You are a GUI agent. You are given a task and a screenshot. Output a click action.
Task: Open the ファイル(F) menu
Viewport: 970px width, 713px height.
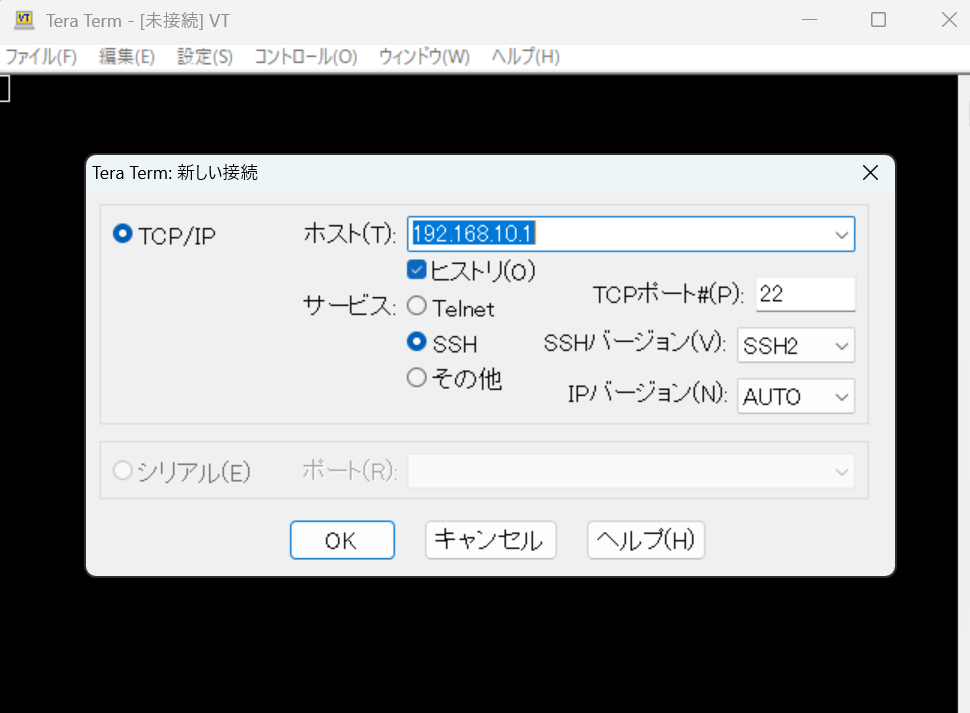(x=41, y=57)
